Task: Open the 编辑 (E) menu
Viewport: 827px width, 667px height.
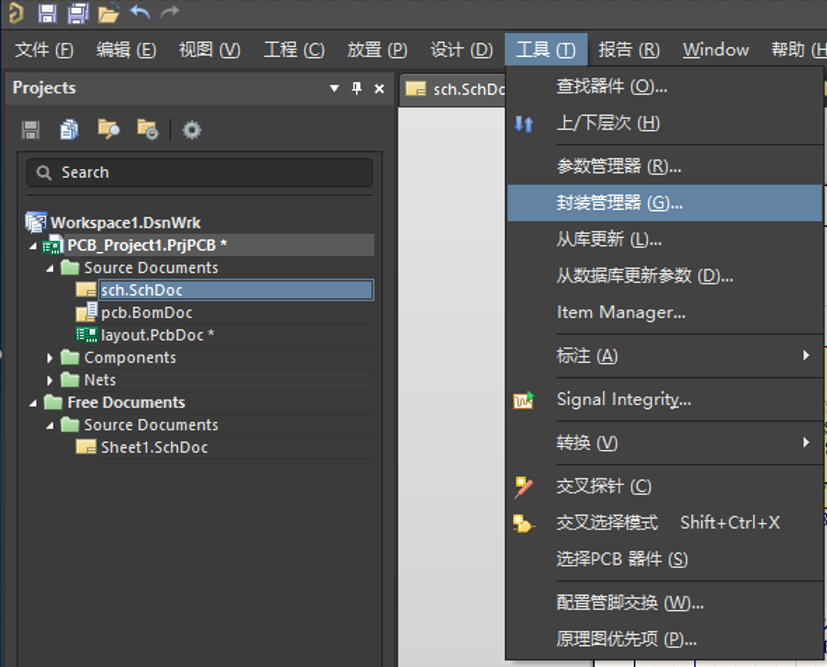Action: (x=126, y=50)
